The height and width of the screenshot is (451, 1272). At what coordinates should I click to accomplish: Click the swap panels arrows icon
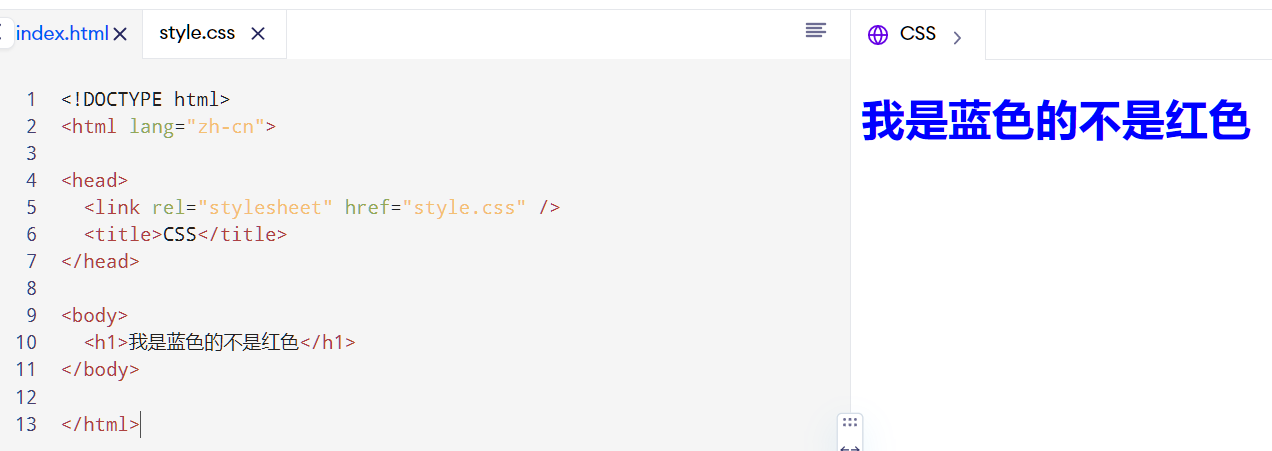point(850,446)
